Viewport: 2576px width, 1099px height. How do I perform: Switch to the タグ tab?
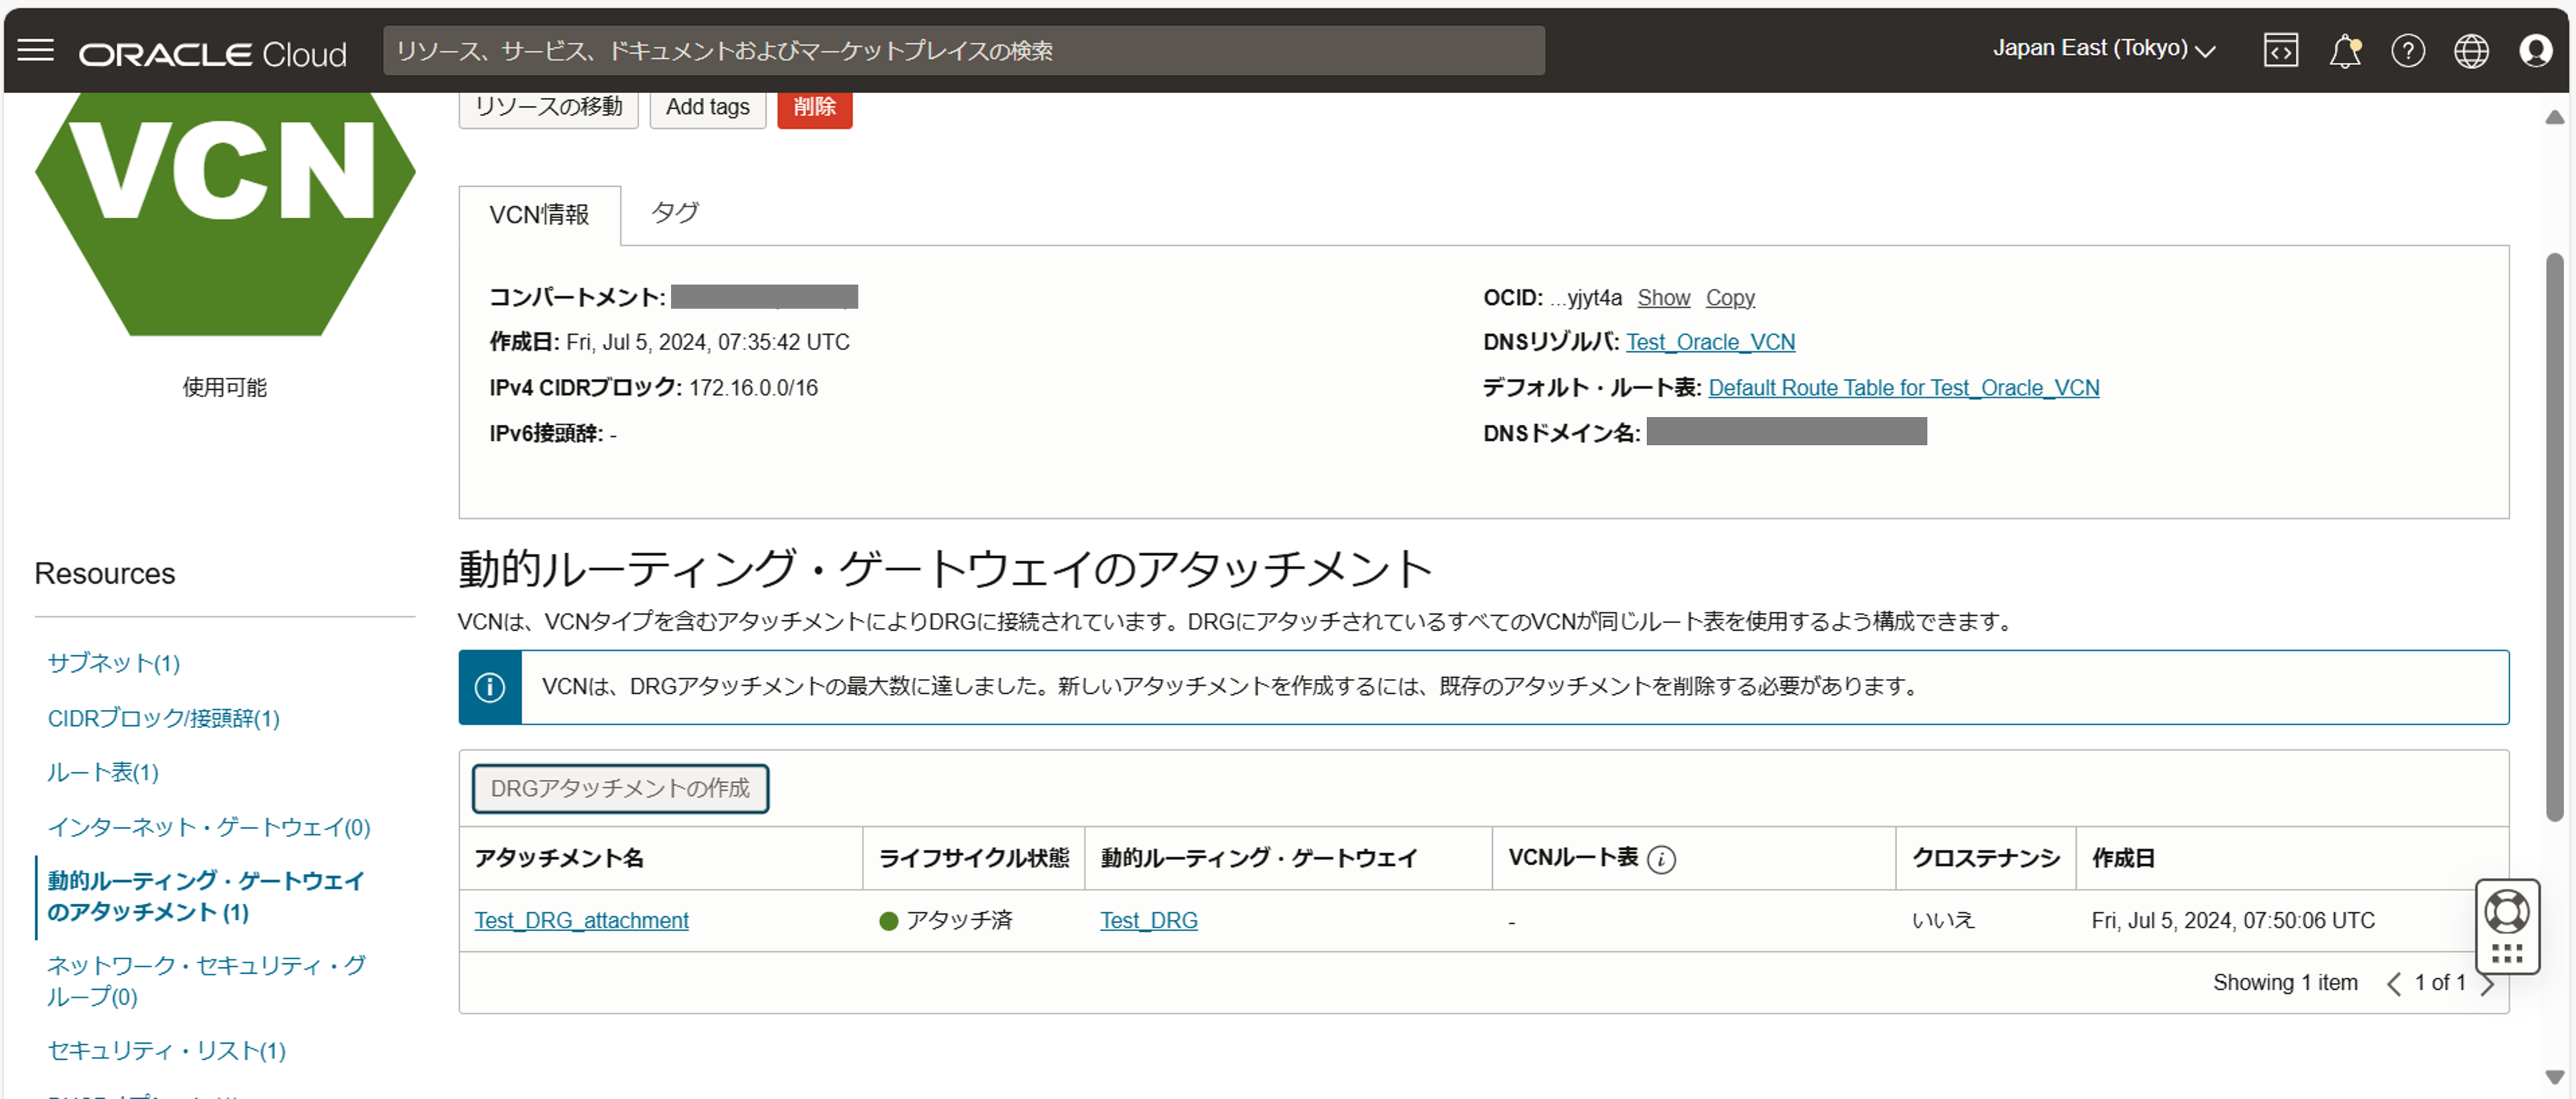(674, 213)
